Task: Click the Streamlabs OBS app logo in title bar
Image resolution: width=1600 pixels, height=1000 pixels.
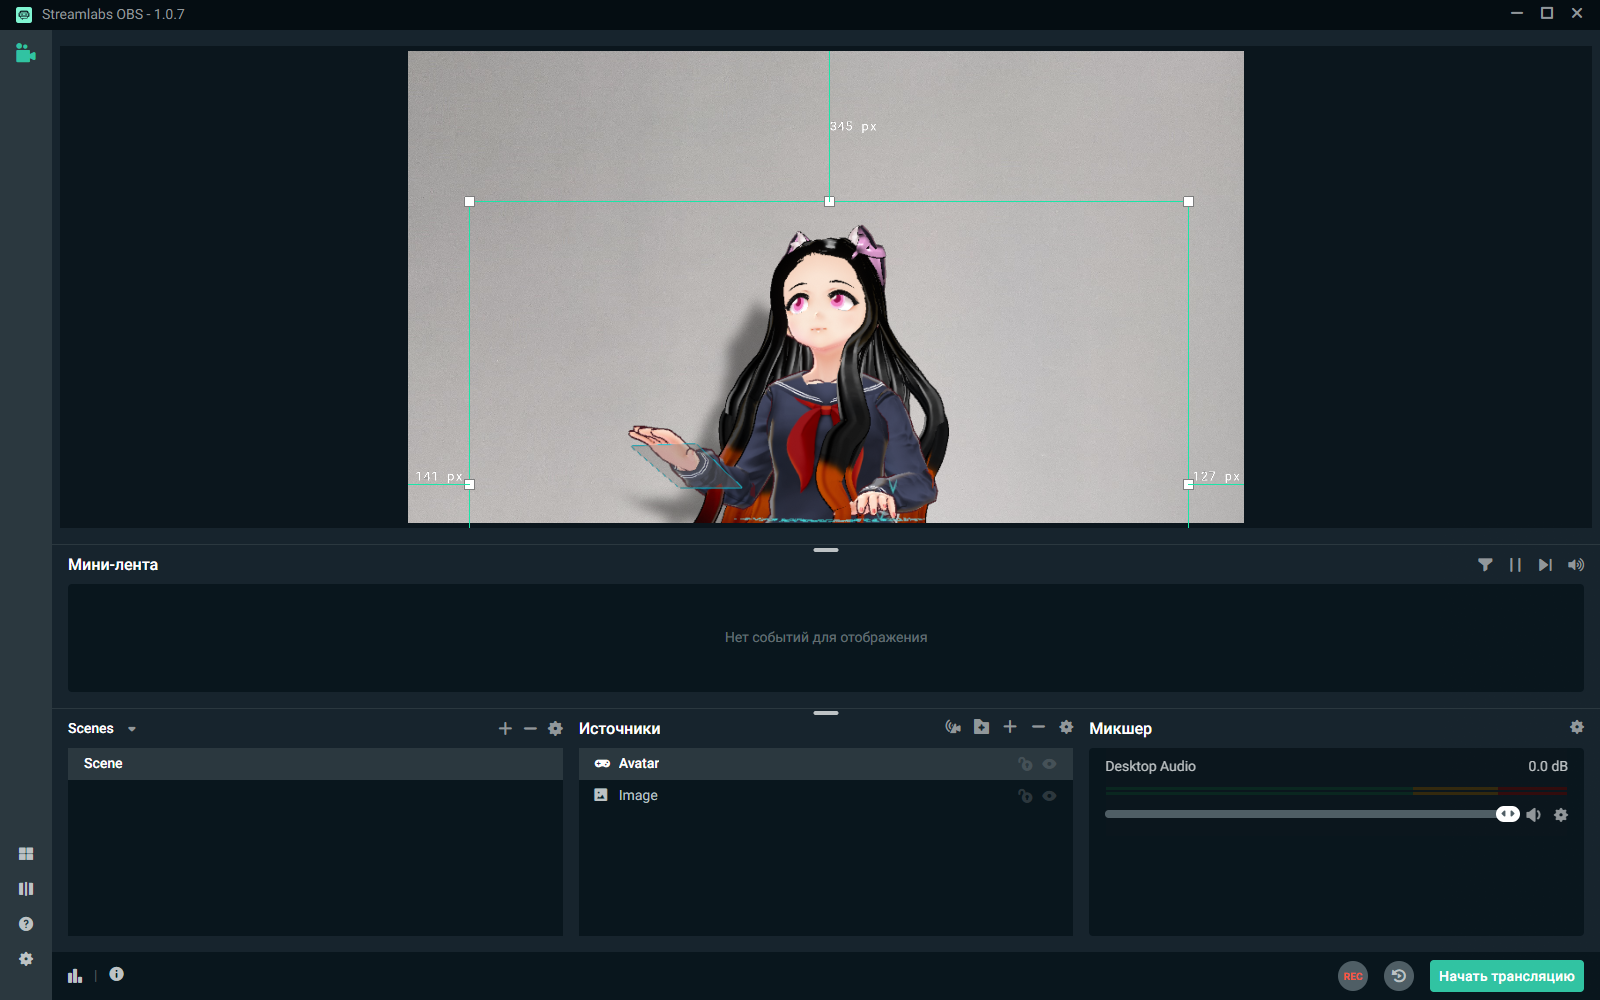Action: (24, 15)
